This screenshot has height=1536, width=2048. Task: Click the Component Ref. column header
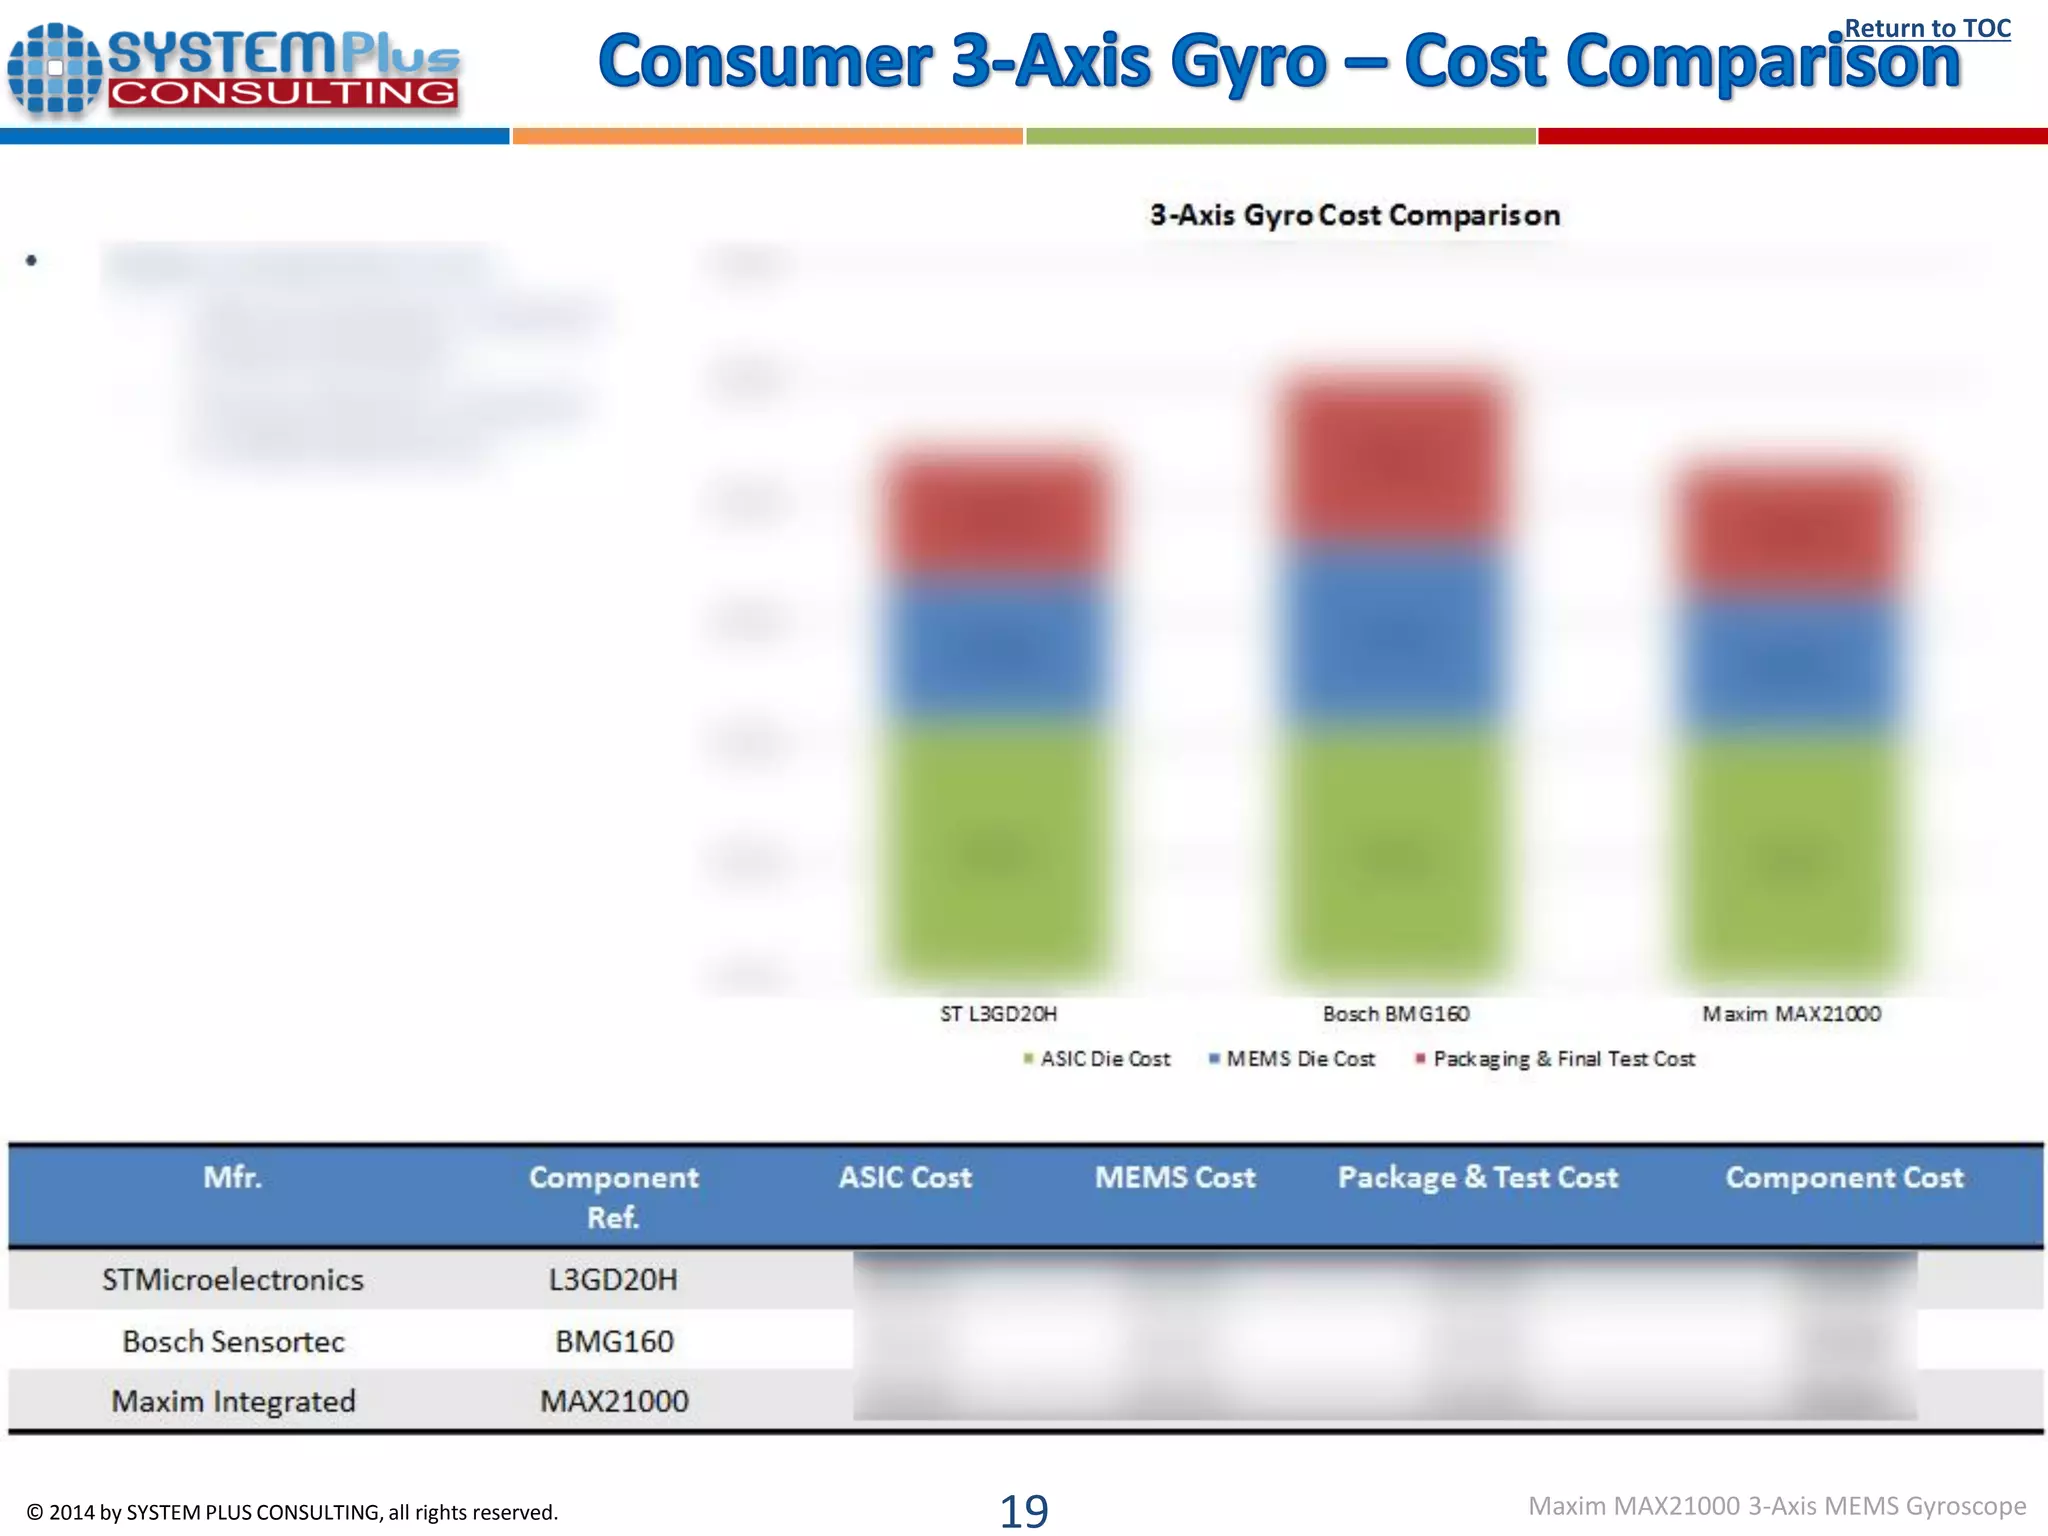613,1197
